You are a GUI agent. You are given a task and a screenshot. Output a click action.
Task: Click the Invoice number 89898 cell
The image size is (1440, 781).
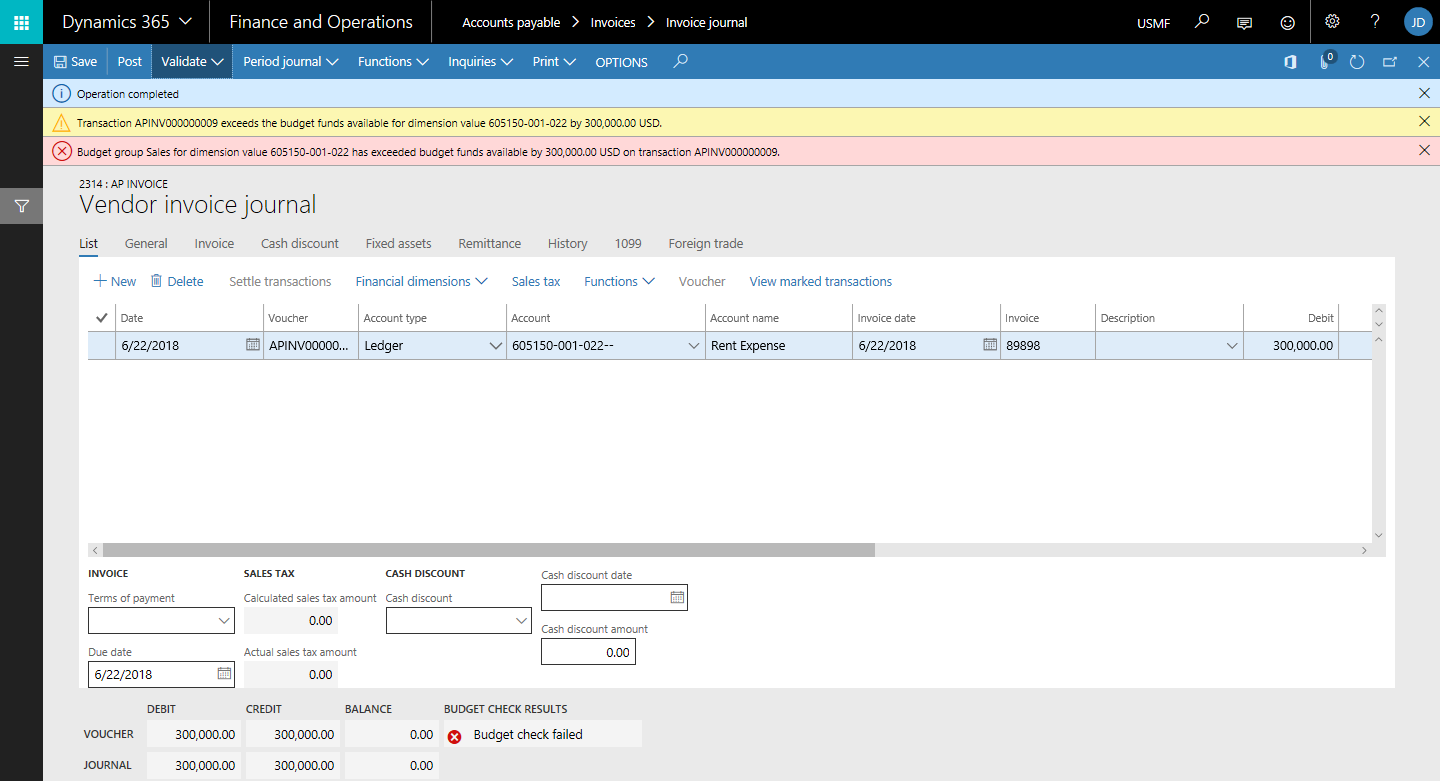[x=1047, y=346]
